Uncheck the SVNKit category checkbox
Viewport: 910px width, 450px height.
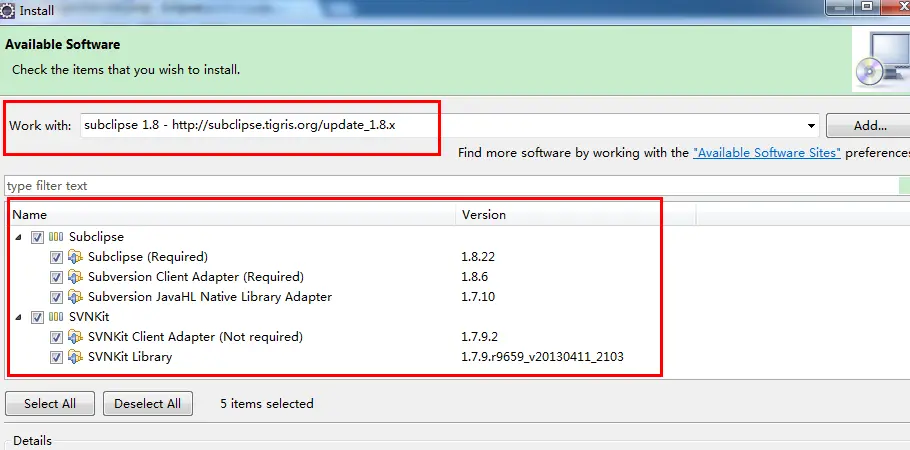point(37,318)
